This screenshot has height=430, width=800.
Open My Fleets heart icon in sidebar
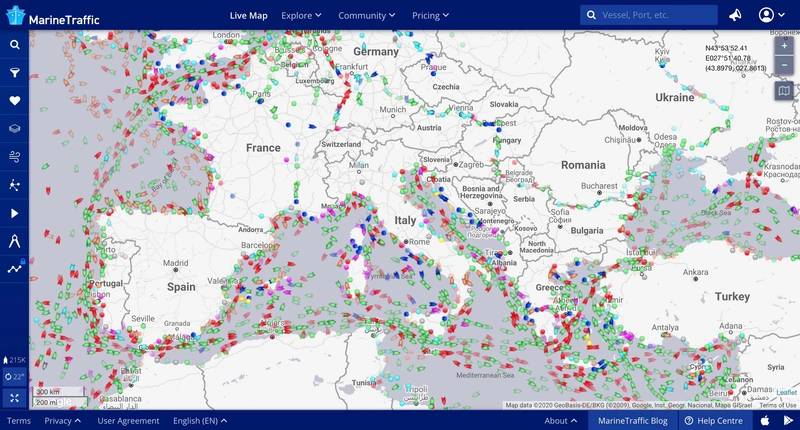click(x=15, y=101)
